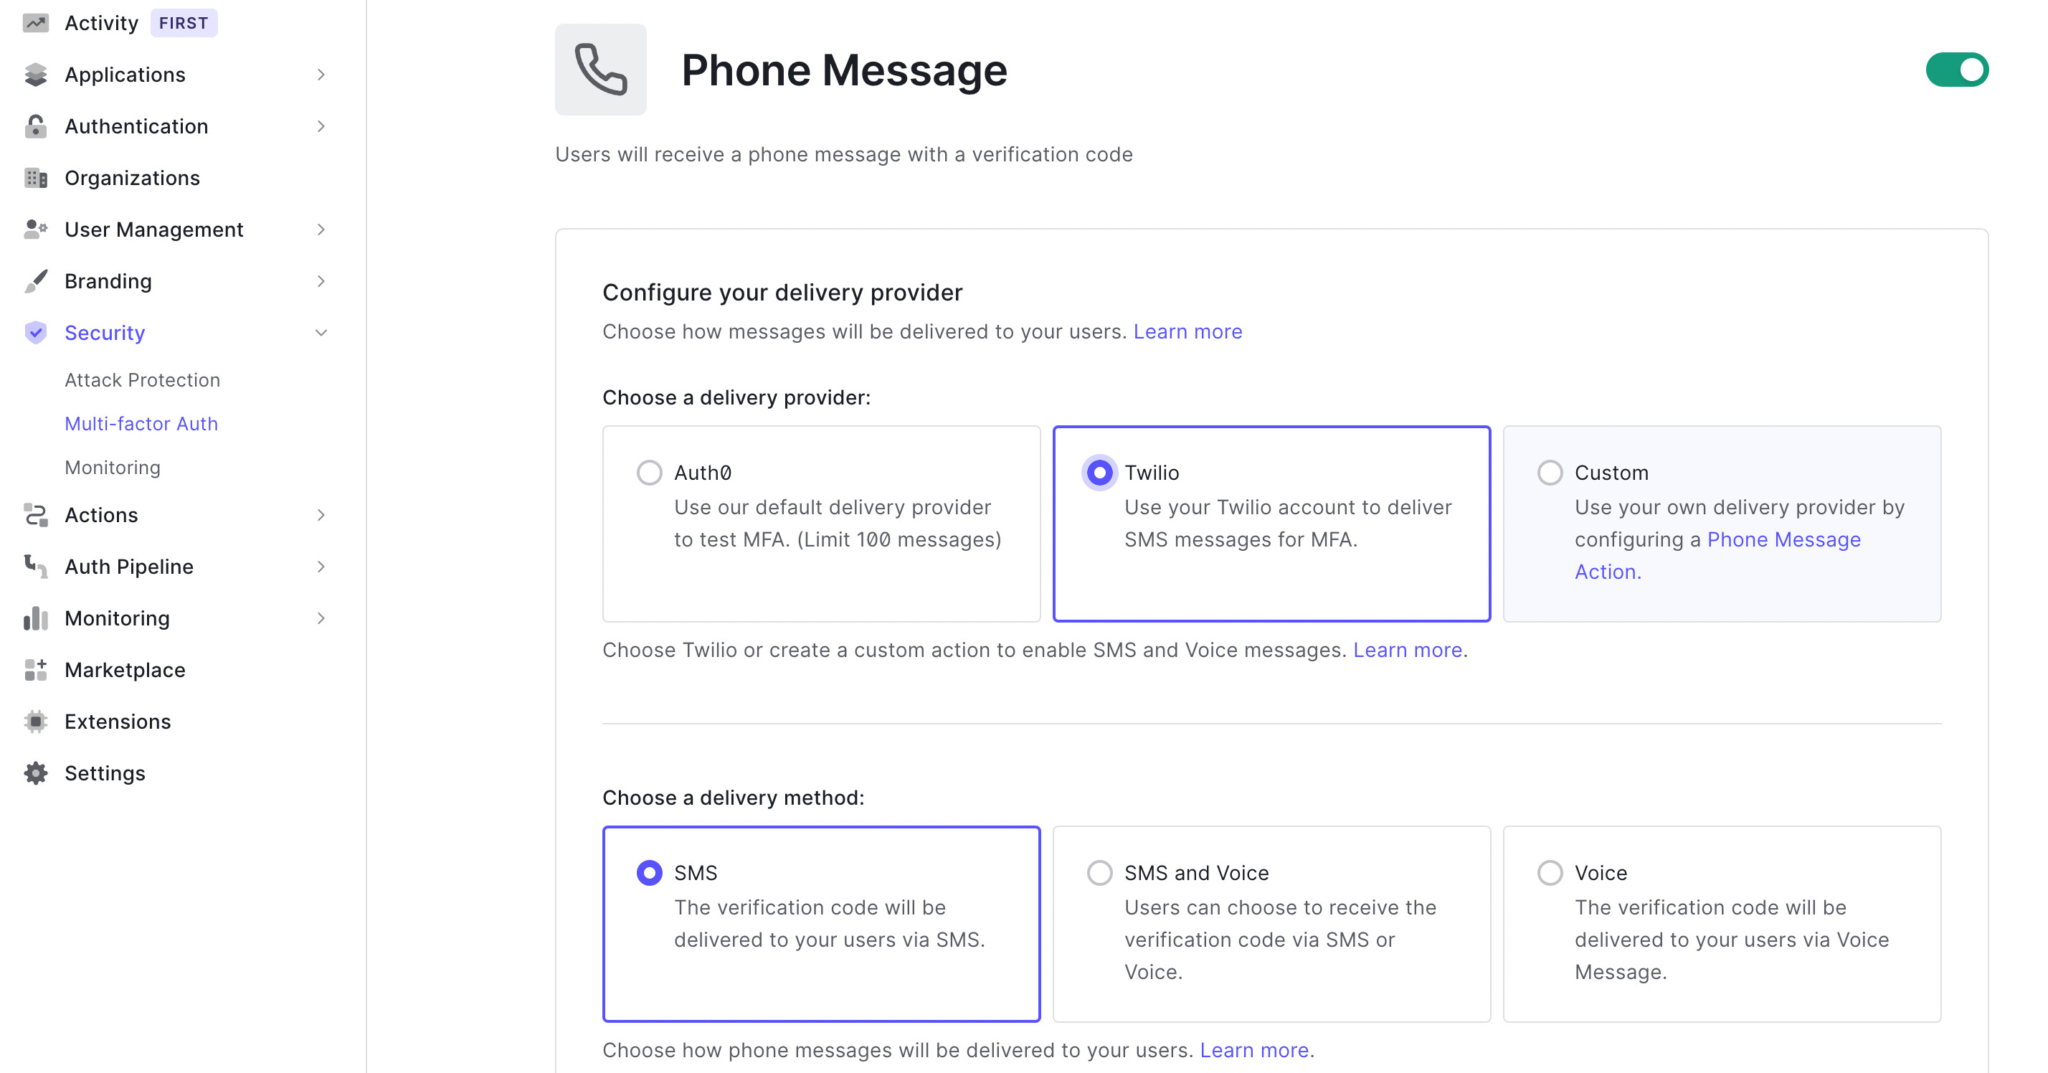Image resolution: width=2048 pixels, height=1073 pixels.
Task: Click the Extensions icon
Action: click(x=35, y=721)
